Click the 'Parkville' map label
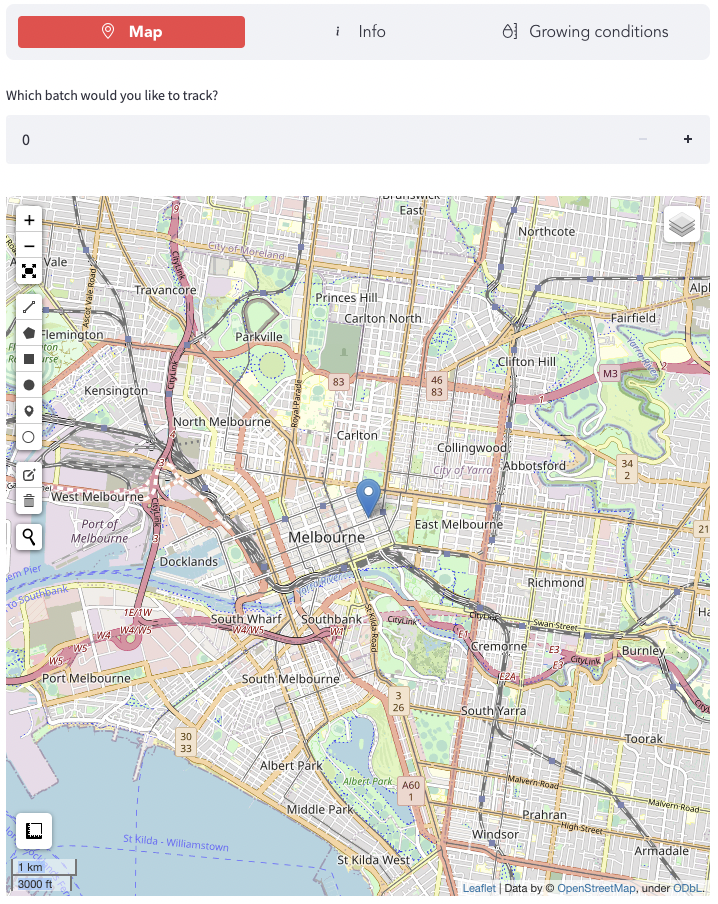 (259, 337)
